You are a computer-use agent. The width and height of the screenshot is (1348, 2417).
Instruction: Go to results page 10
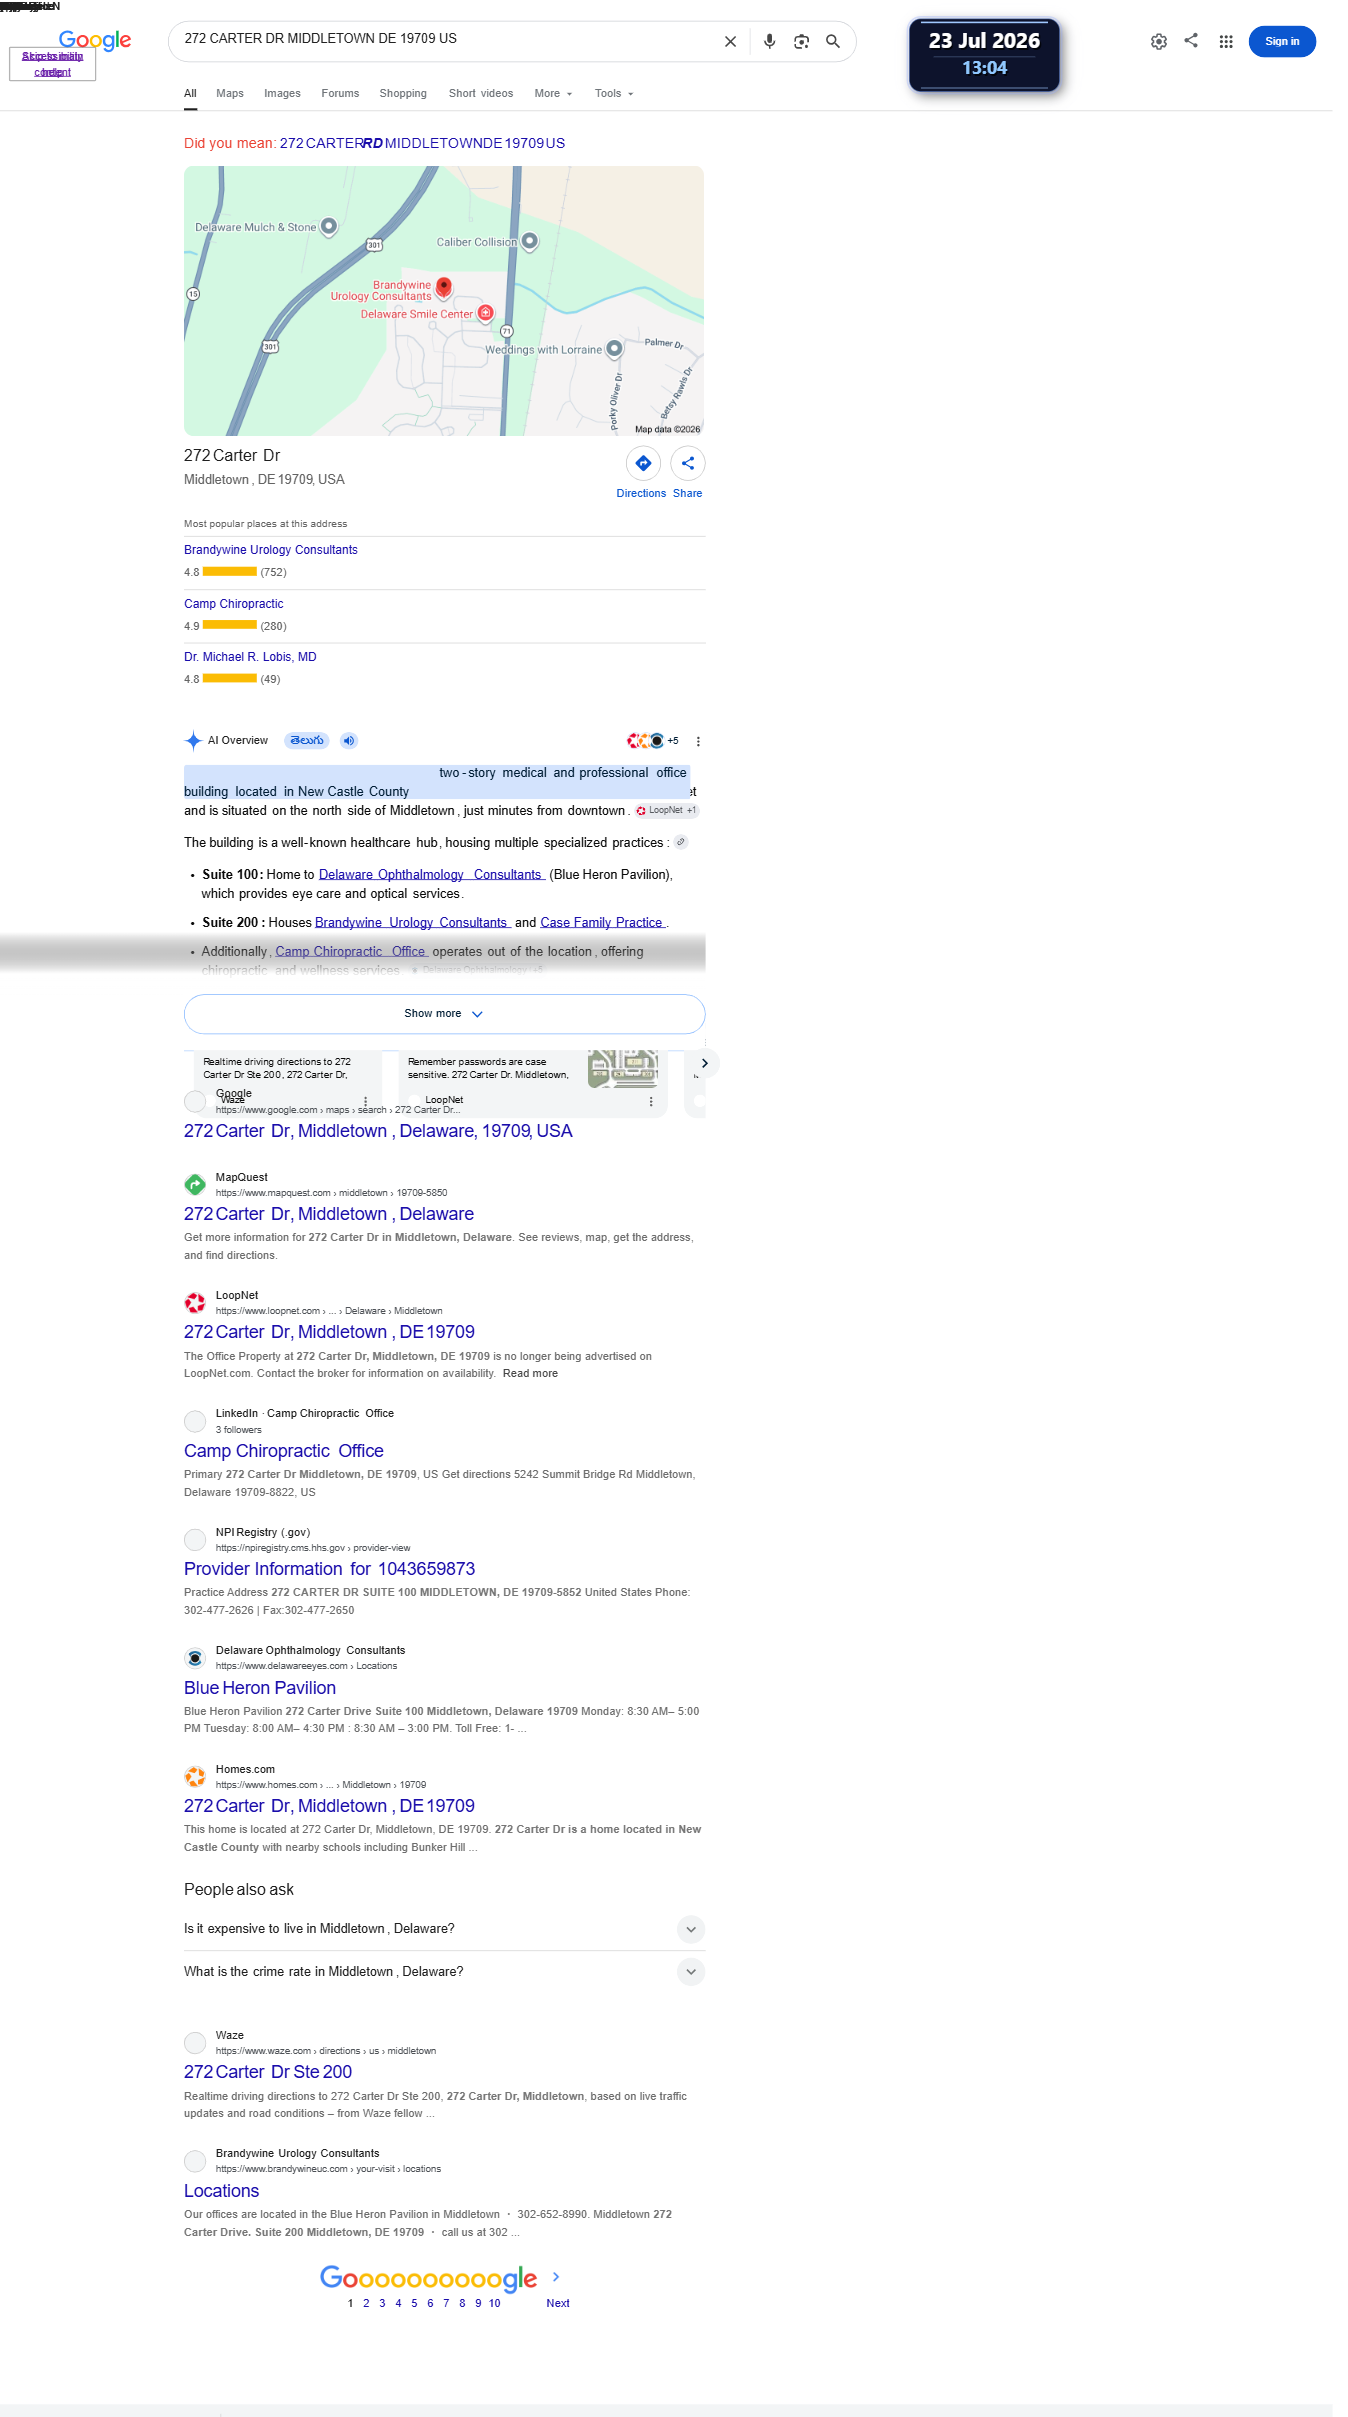point(494,2303)
